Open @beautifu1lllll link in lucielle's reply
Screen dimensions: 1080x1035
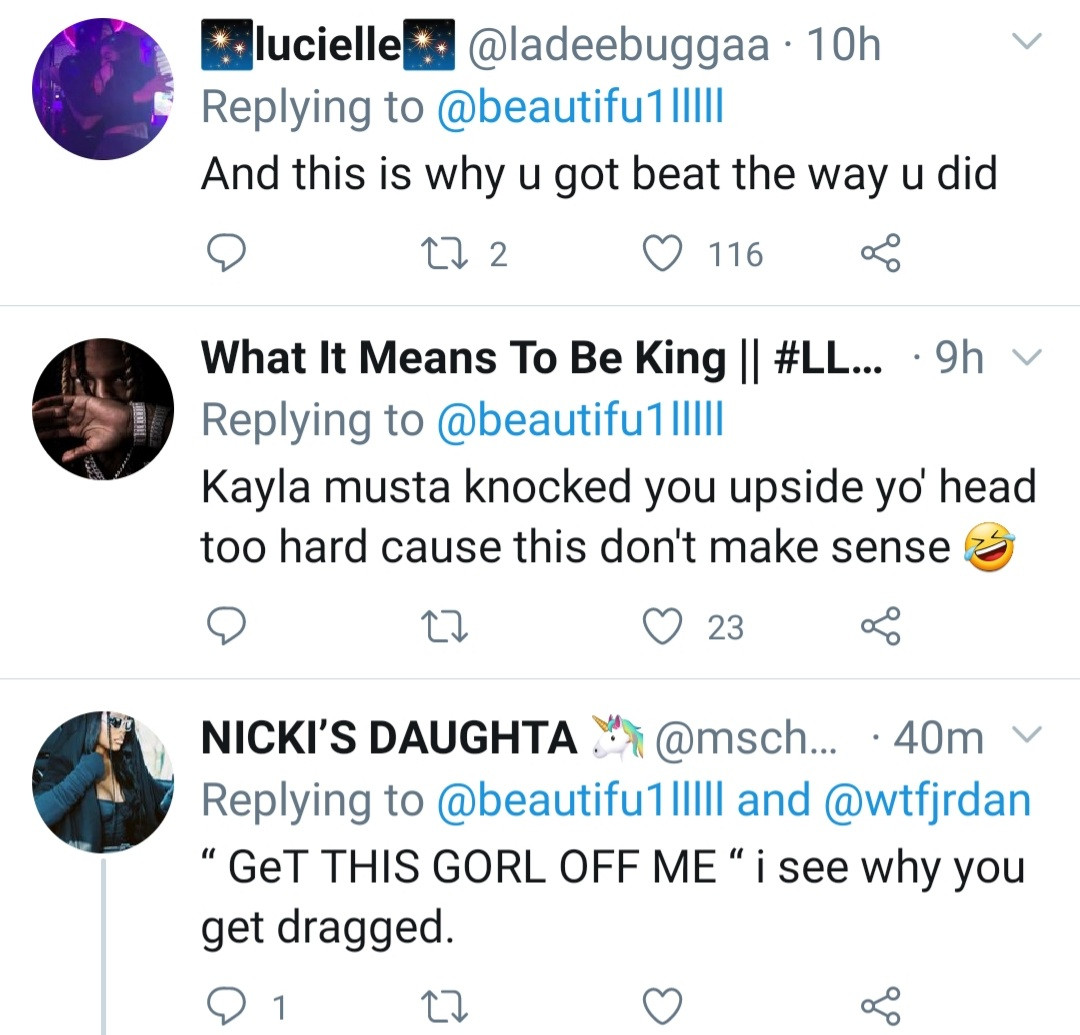tap(580, 107)
